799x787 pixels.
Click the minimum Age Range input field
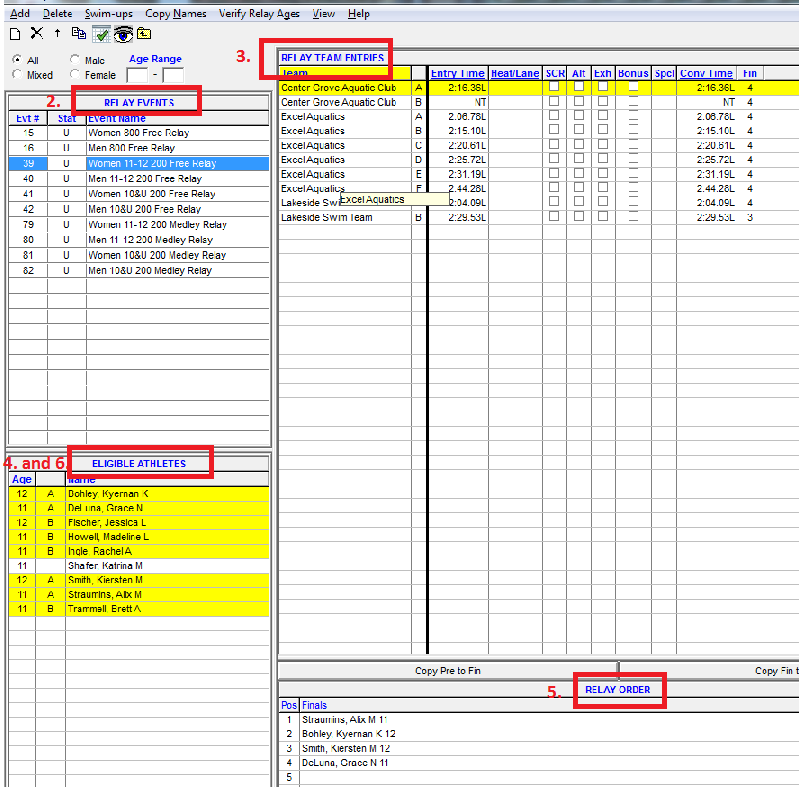(x=137, y=75)
